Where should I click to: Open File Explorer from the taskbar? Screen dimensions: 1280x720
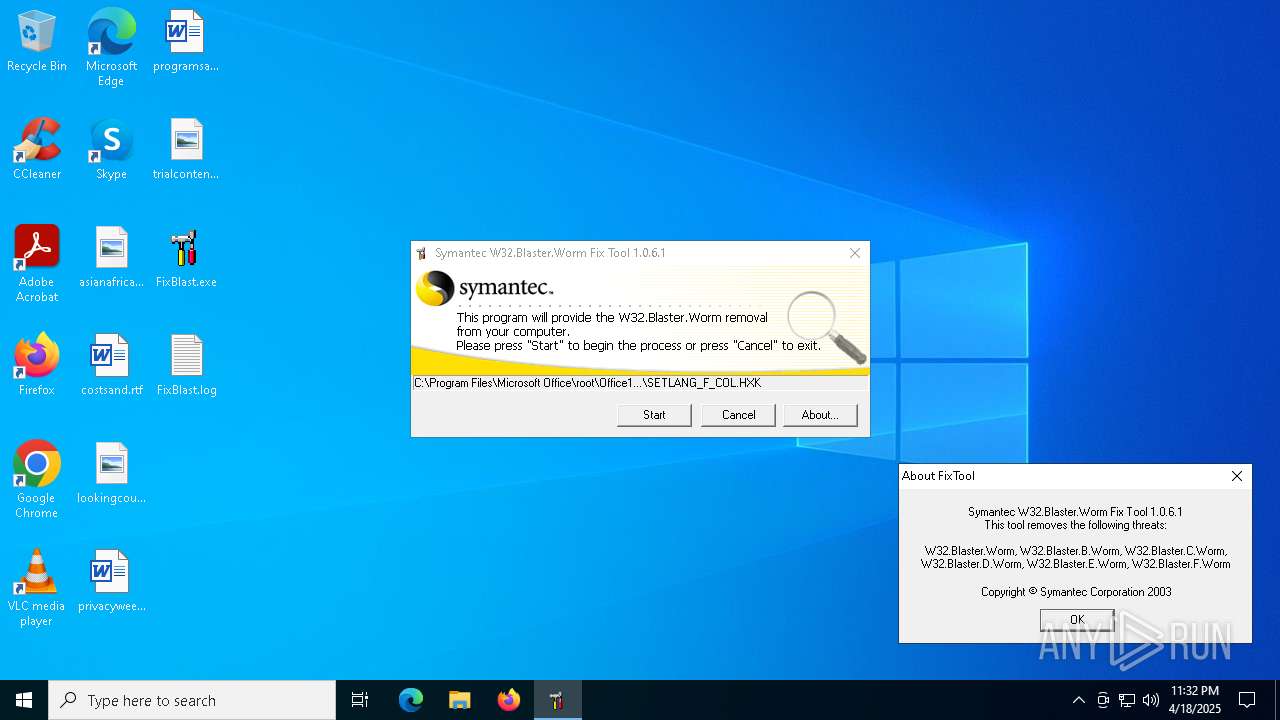pyautogui.click(x=459, y=700)
